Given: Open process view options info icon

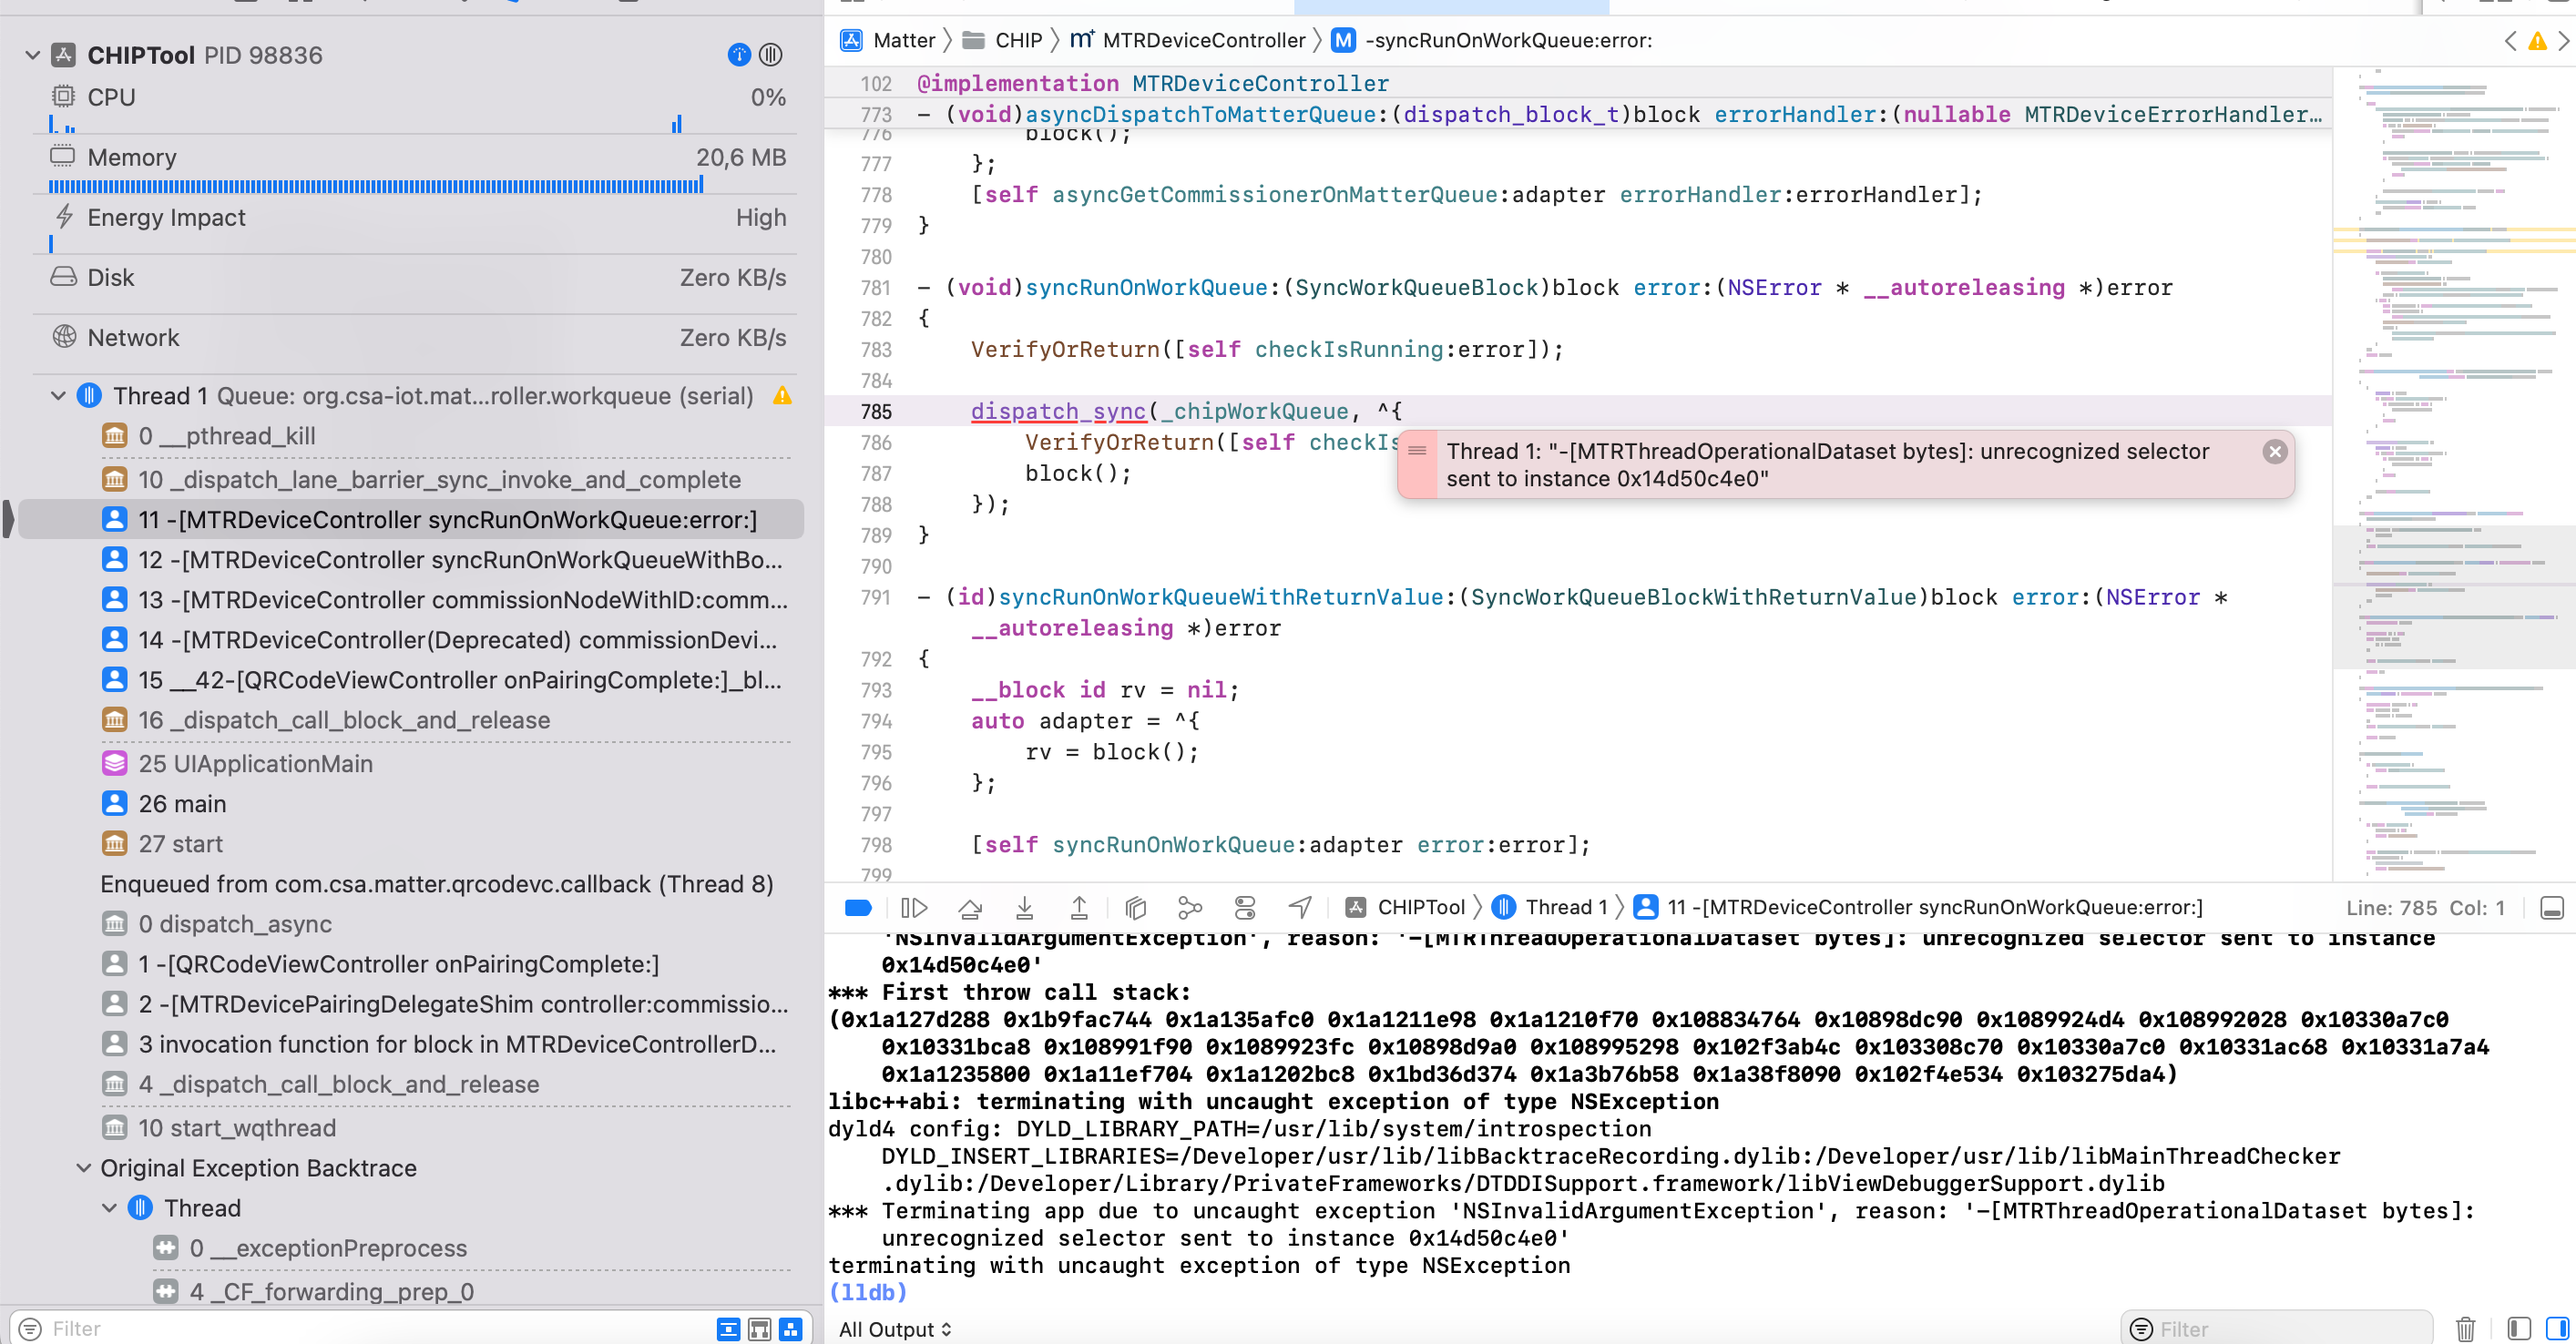Looking at the screenshot, I should point(739,55).
